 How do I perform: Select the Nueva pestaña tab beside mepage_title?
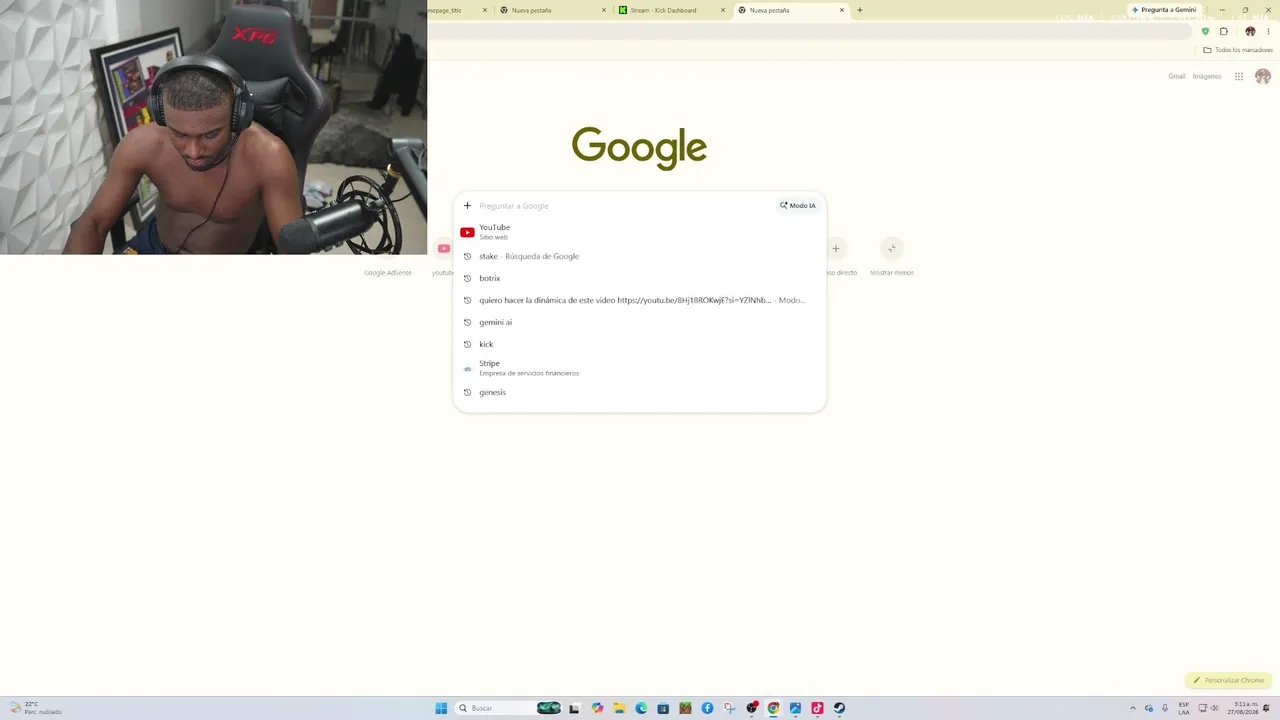point(552,10)
